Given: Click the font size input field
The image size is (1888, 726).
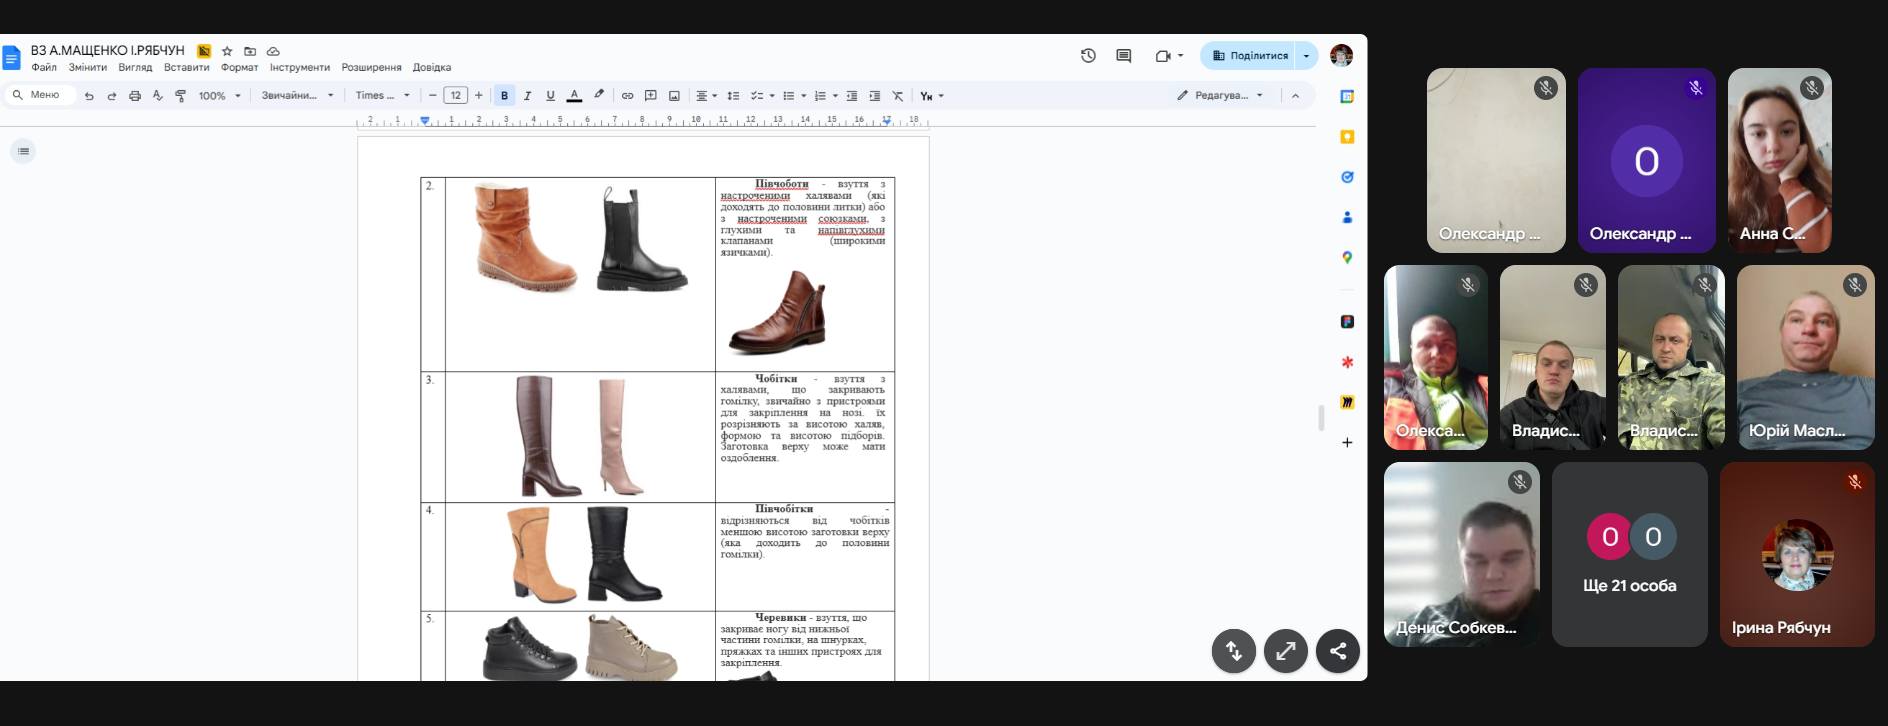Looking at the screenshot, I should tap(456, 96).
